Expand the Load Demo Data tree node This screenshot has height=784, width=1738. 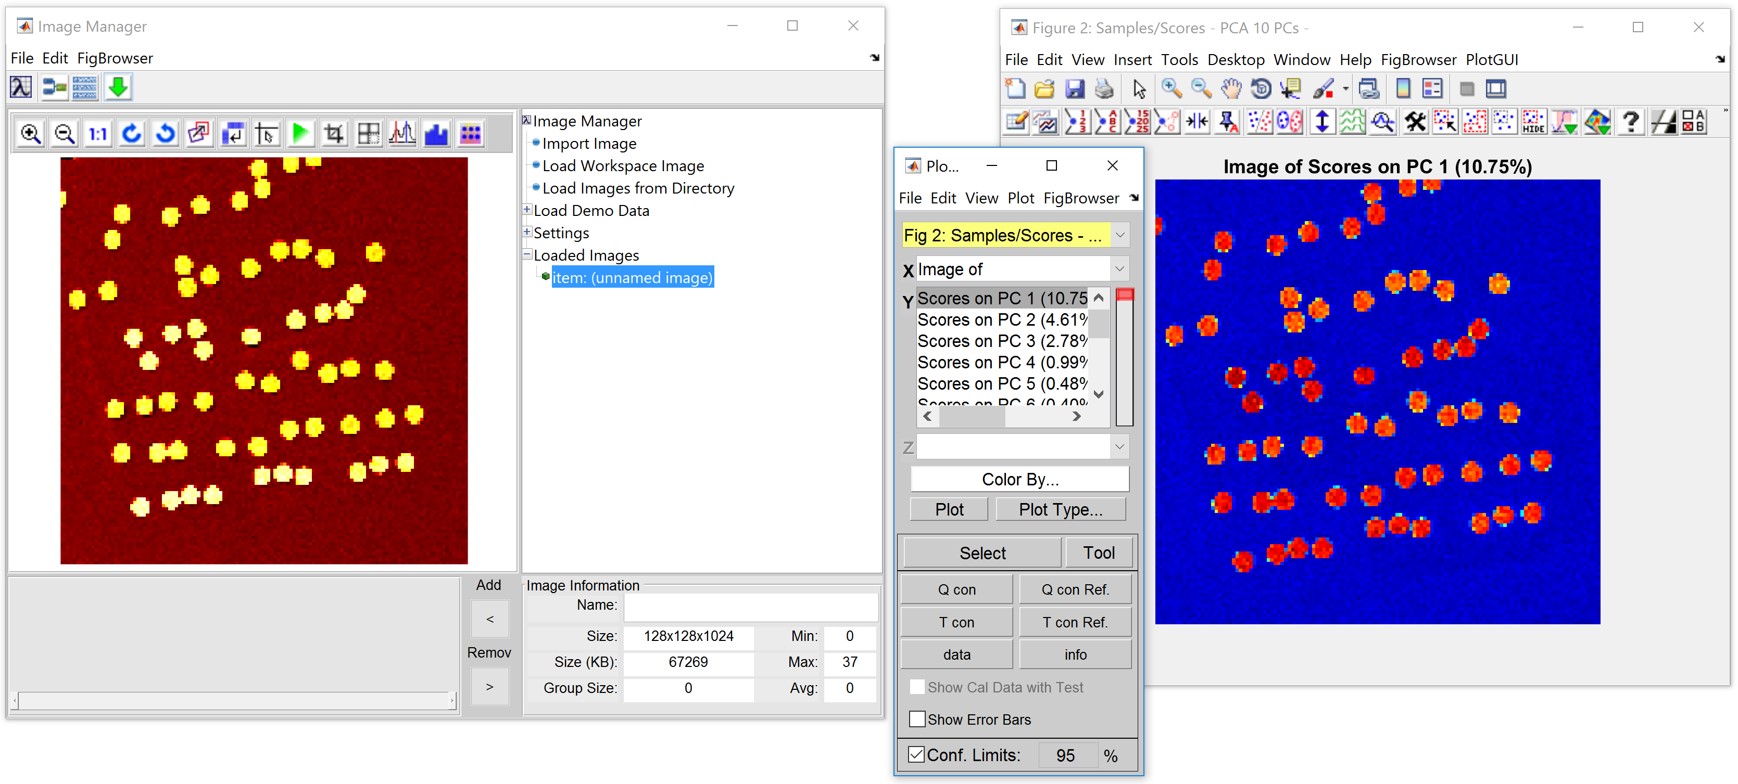[x=527, y=210]
